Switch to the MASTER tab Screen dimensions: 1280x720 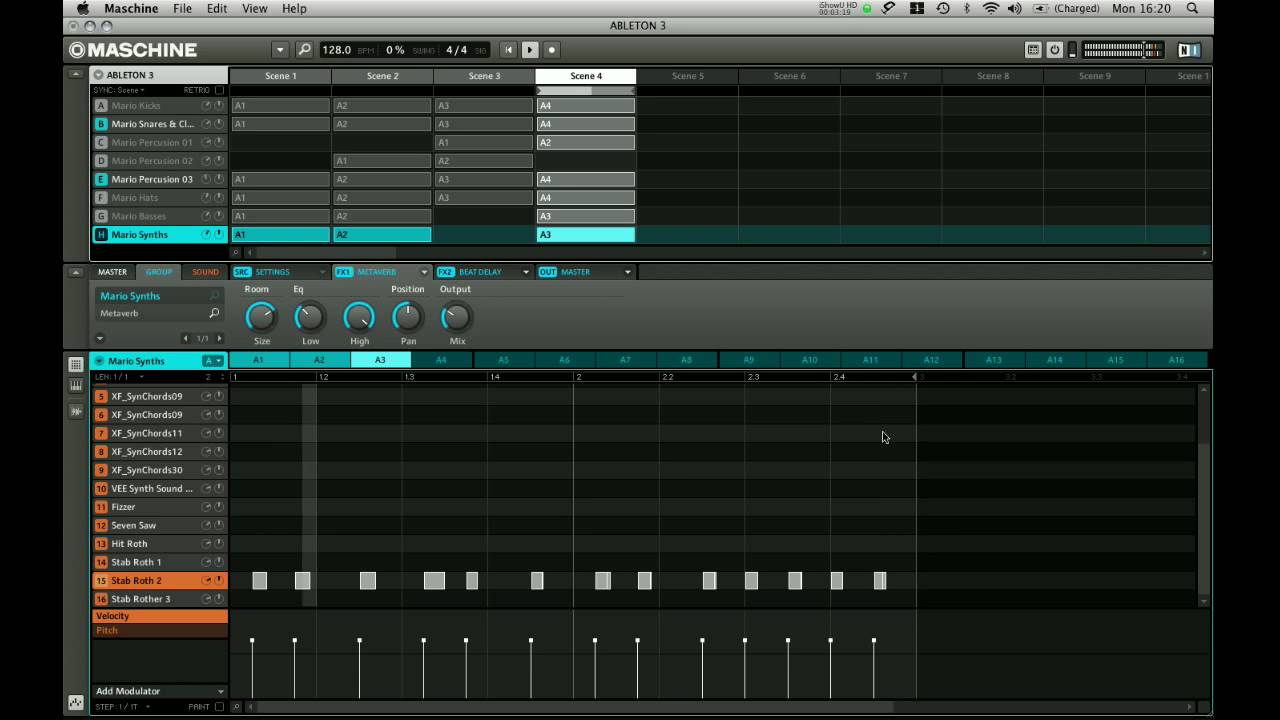pos(112,272)
